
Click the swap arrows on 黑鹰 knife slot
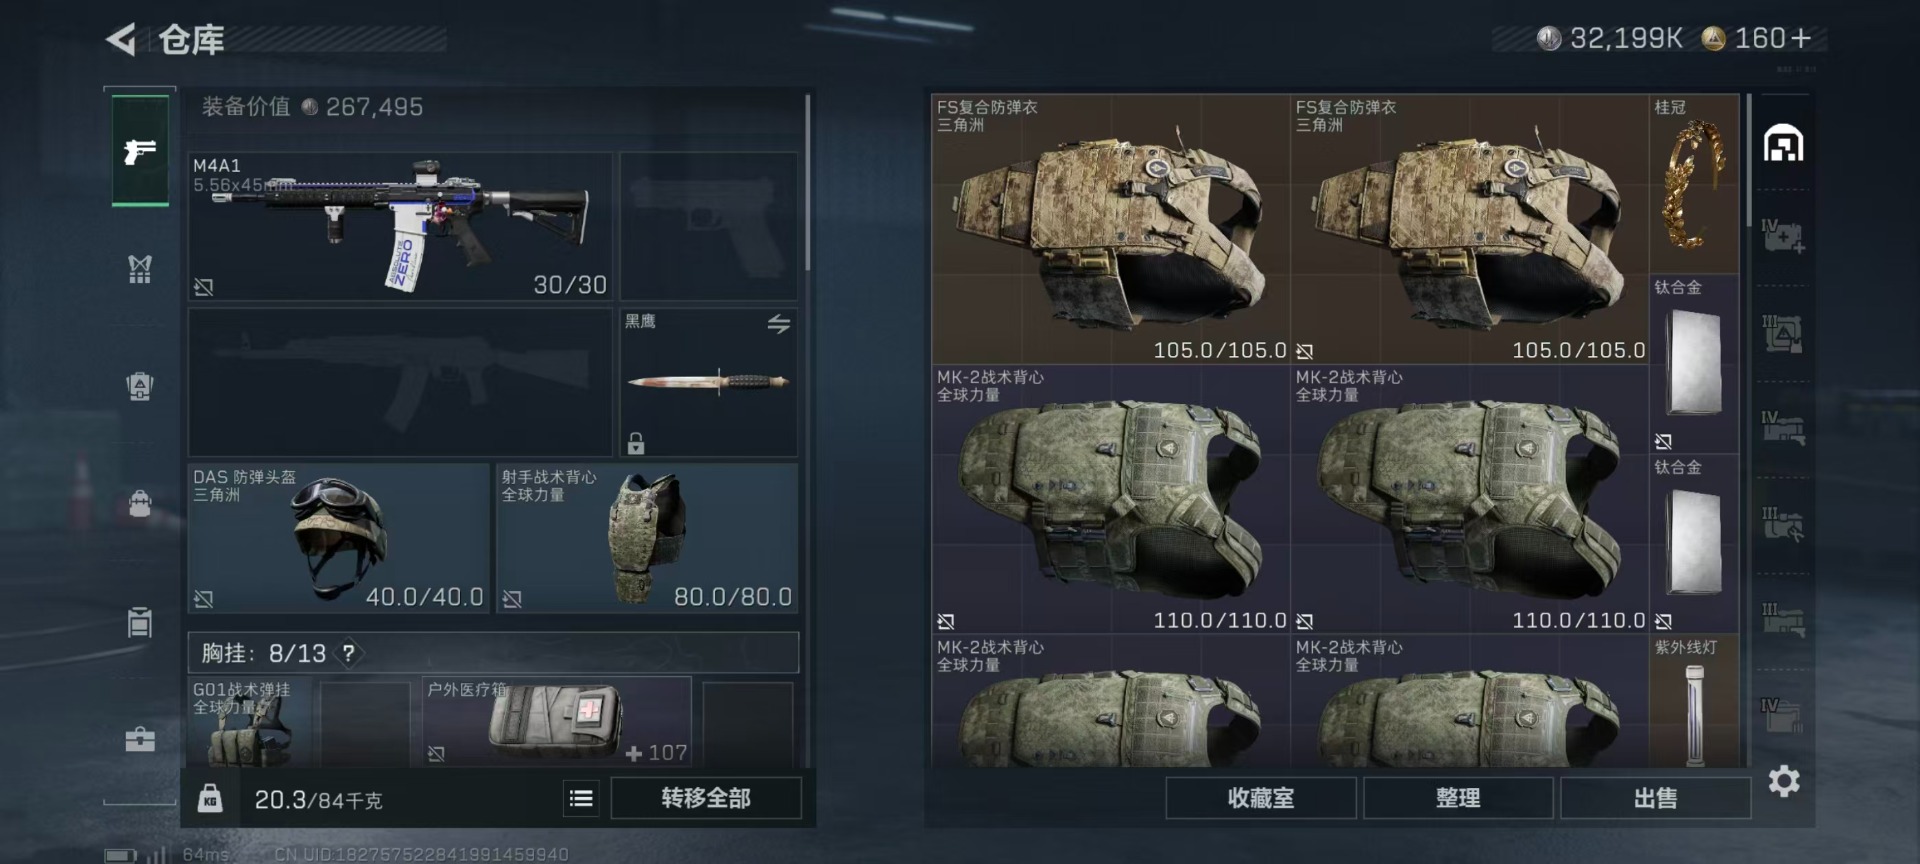click(x=779, y=324)
